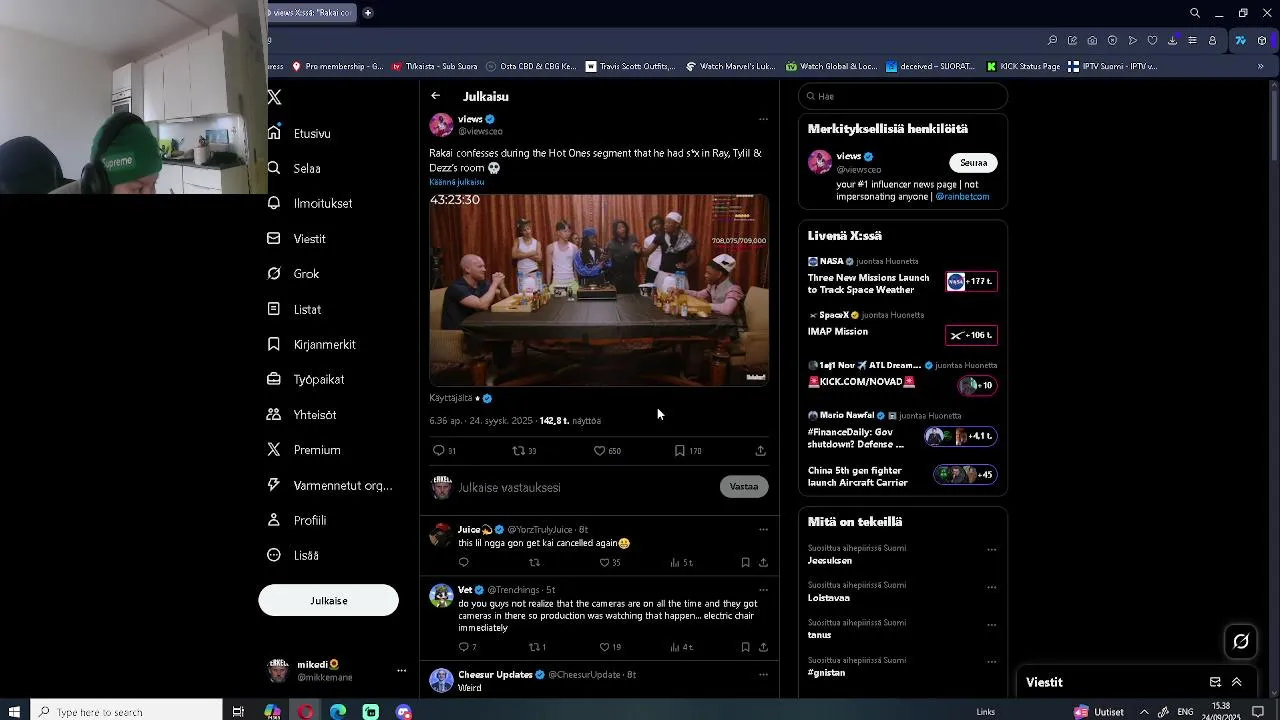
Task: Show more bookmarks chevron
Action: [x=1260, y=66]
